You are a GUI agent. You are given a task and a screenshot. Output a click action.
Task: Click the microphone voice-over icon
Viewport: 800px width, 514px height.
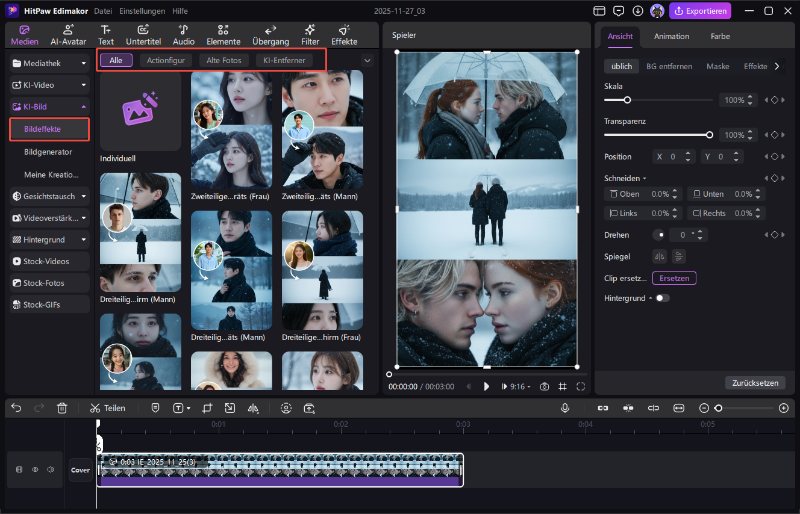[x=565, y=408]
